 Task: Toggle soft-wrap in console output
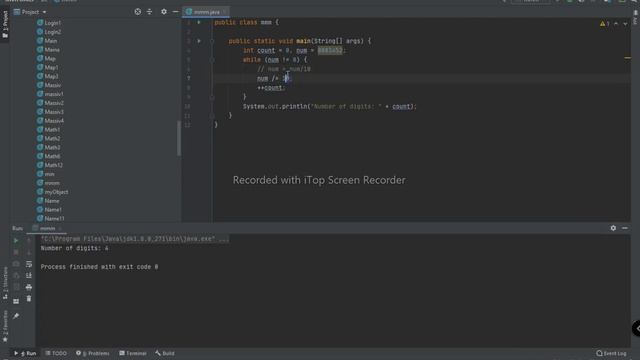click(29, 264)
